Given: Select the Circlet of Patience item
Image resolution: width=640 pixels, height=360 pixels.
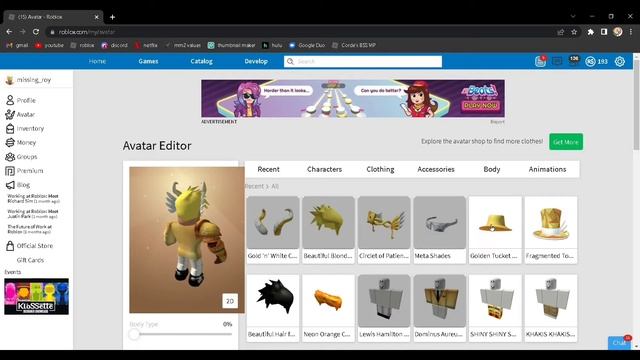Looking at the screenshot, I should click(384, 230).
